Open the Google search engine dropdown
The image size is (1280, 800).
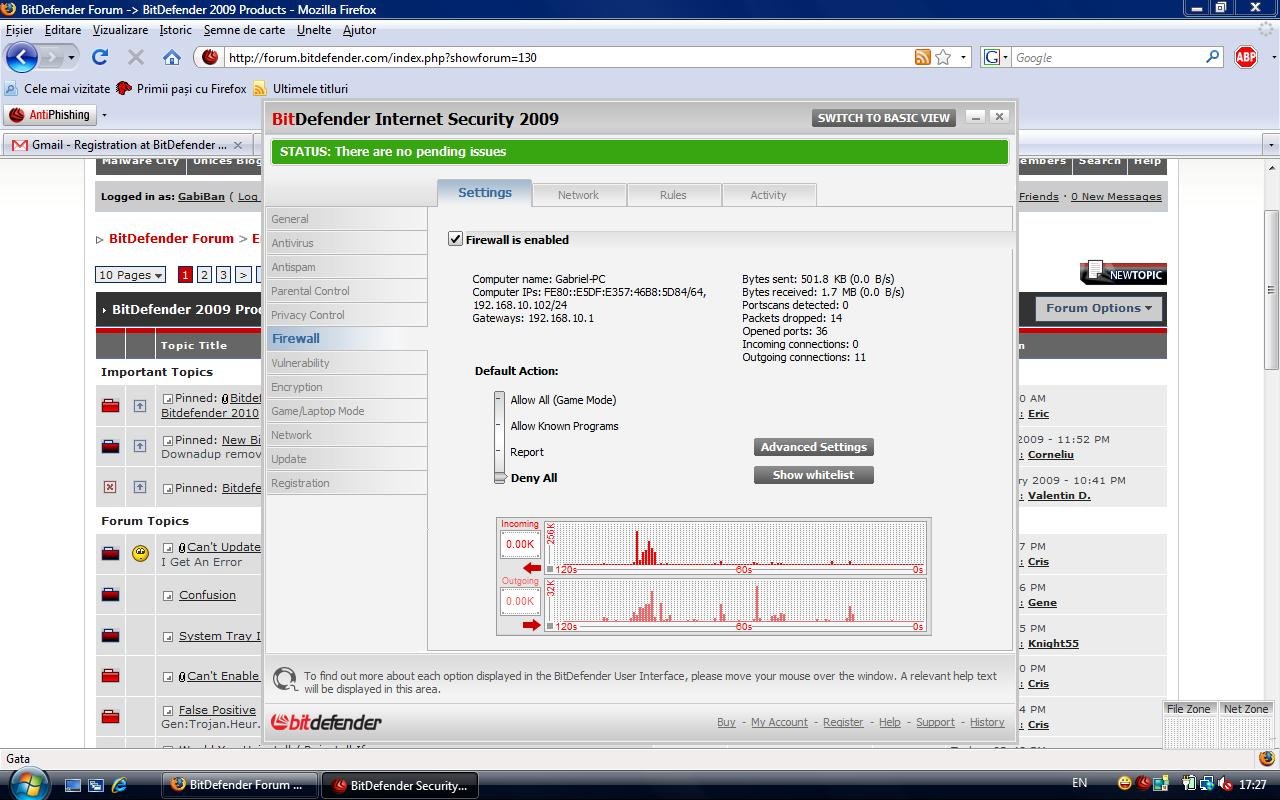pos(996,57)
